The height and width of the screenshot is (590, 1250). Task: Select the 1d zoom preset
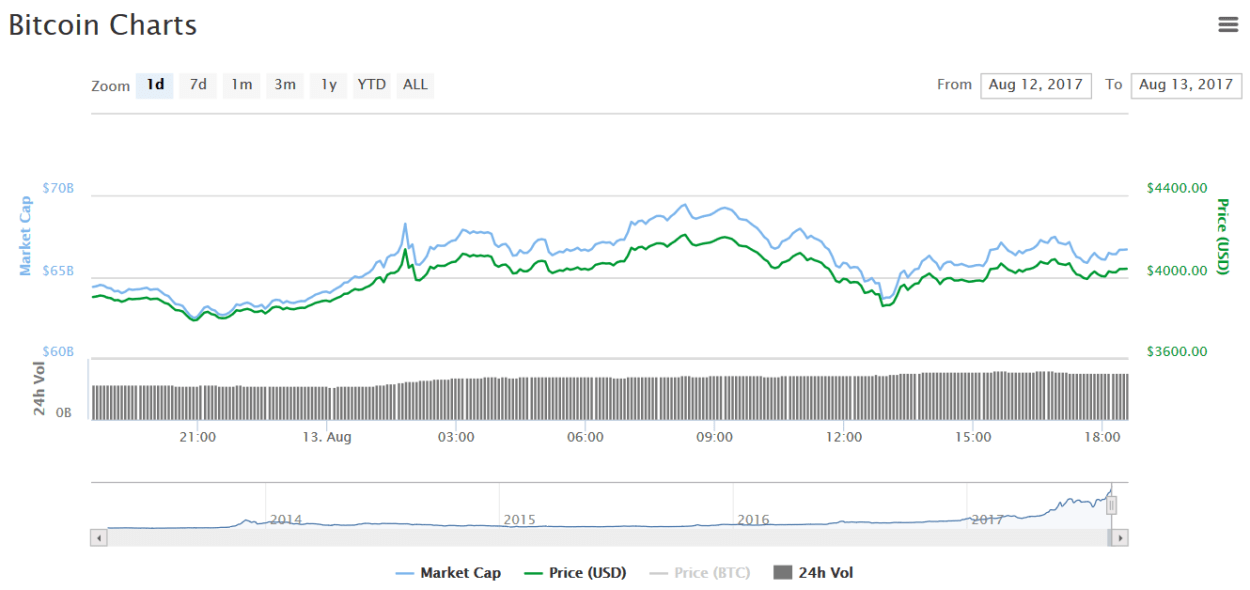(x=154, y=85)
